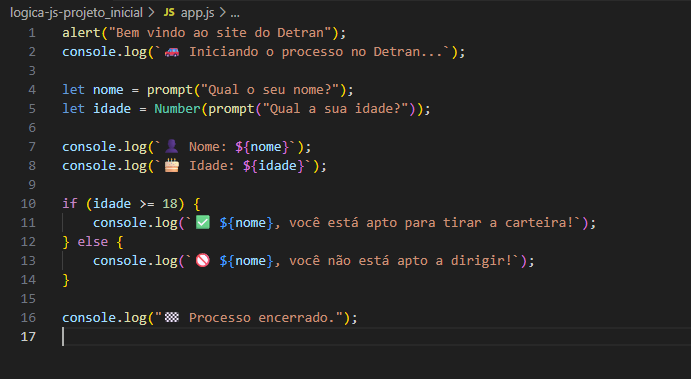Image resolution: width=691 pixels, height=379 pixels.
Task: Click the birthday cake emoji on line 8
Action: pyautogui.click(x=172, y=166)
